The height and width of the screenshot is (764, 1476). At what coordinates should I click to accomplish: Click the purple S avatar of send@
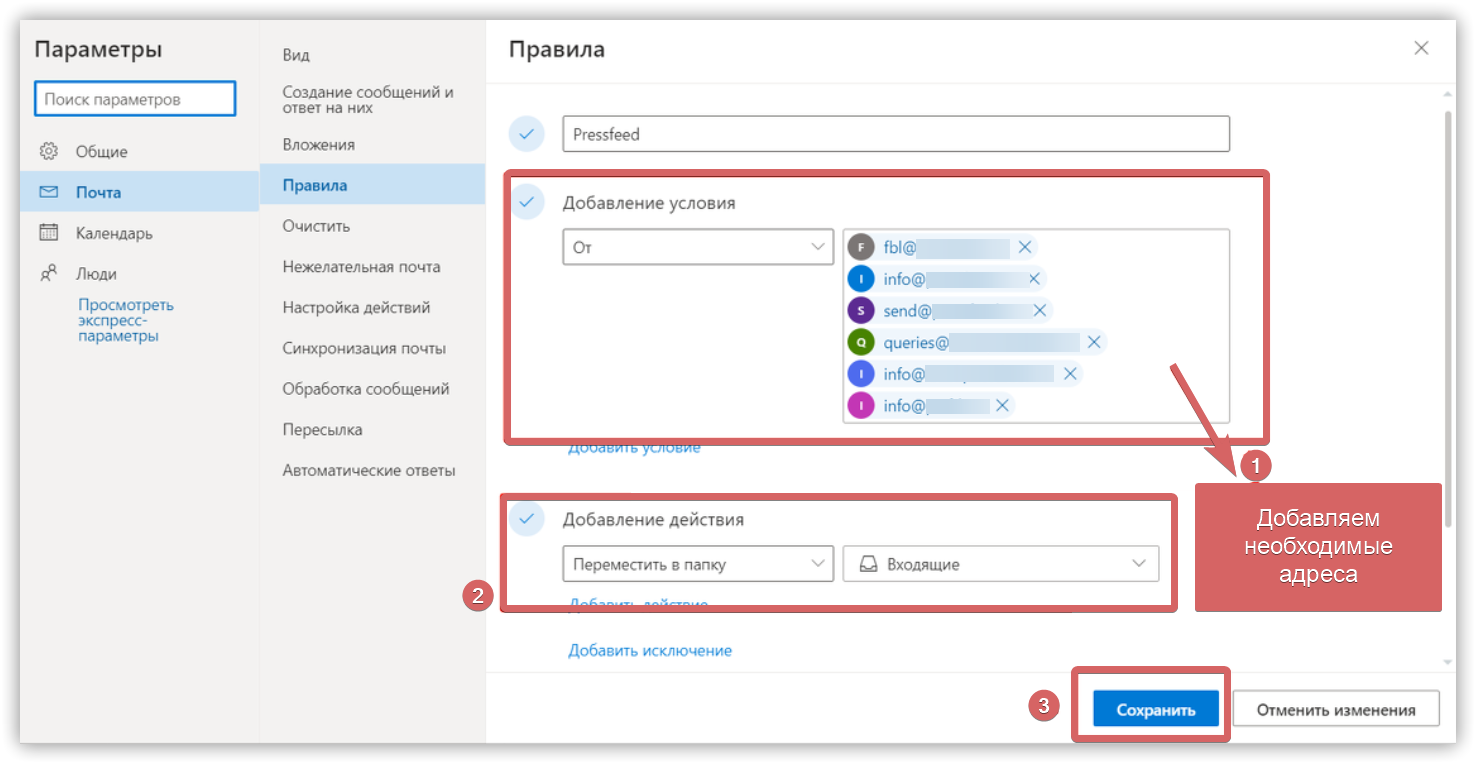click(861, 311)
